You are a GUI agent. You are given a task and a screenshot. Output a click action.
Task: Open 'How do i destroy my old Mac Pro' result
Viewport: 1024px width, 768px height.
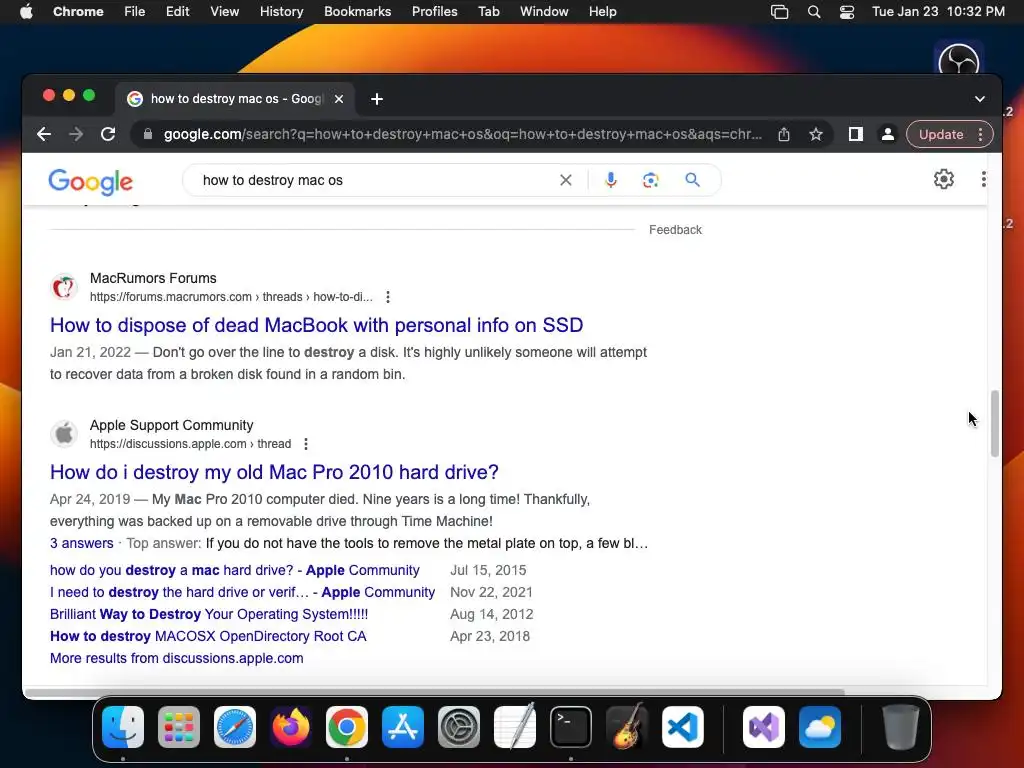[274, 472]
